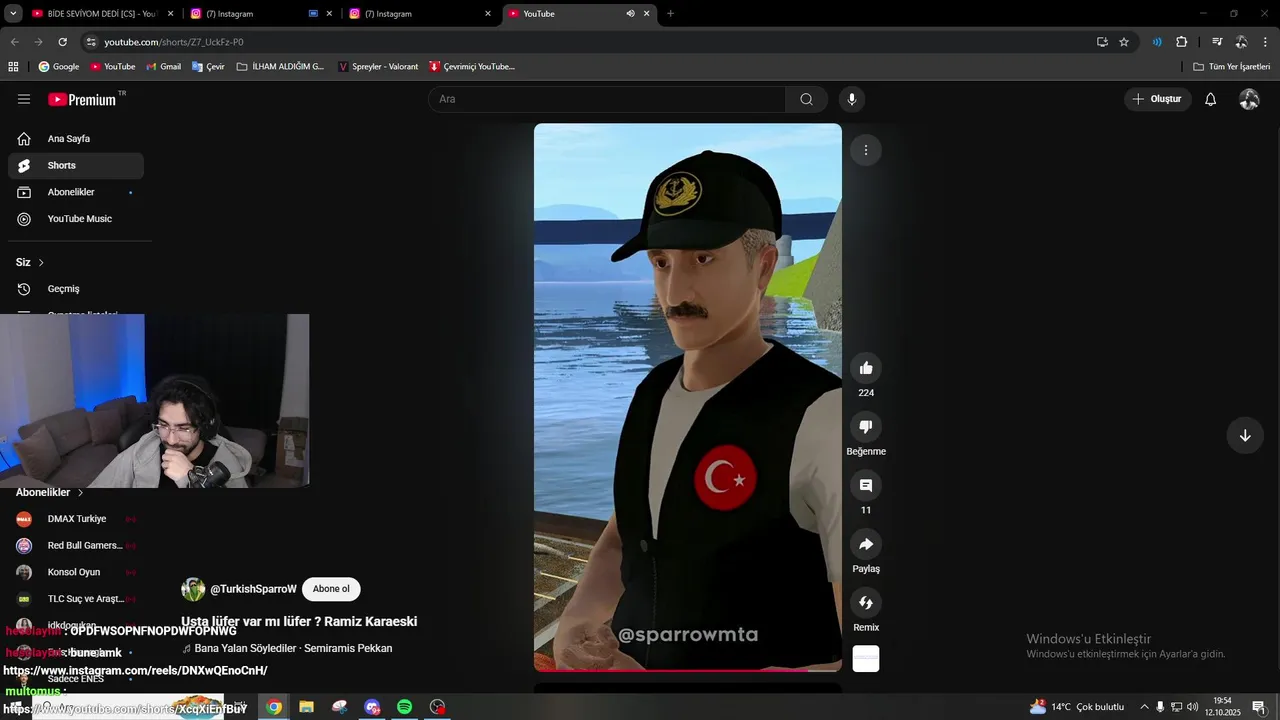Open YouTube Music from the sidebar
This screenshot has width=1280, height=720.
click(76, 219)
